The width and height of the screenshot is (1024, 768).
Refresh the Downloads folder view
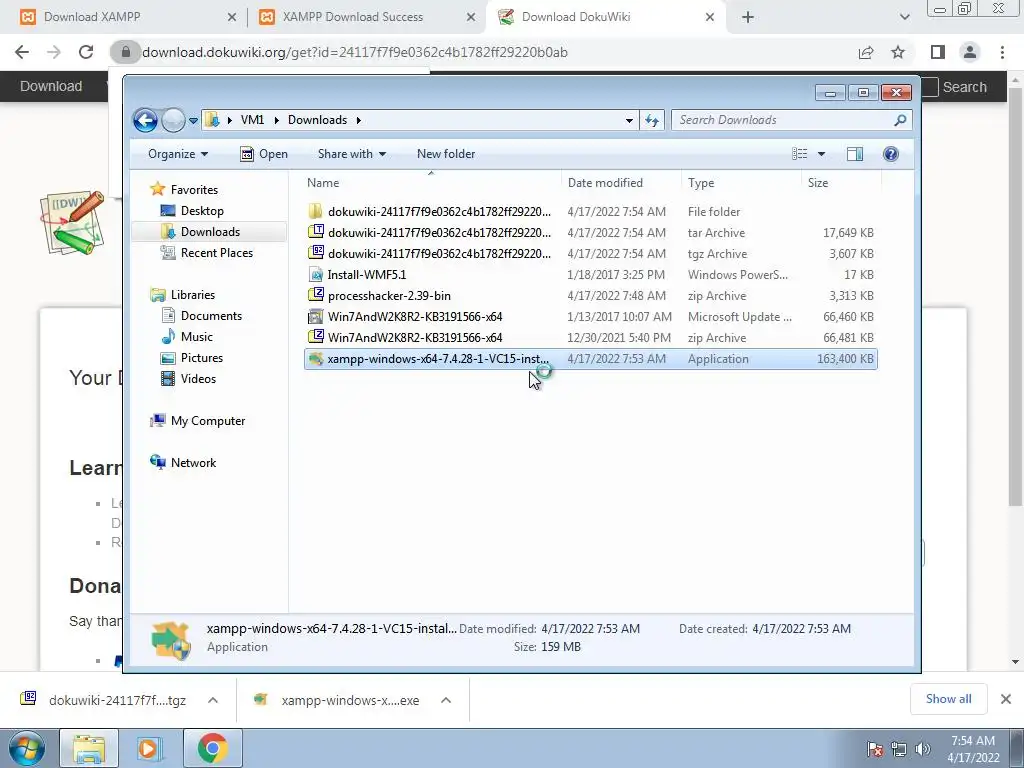coord(652,120)
